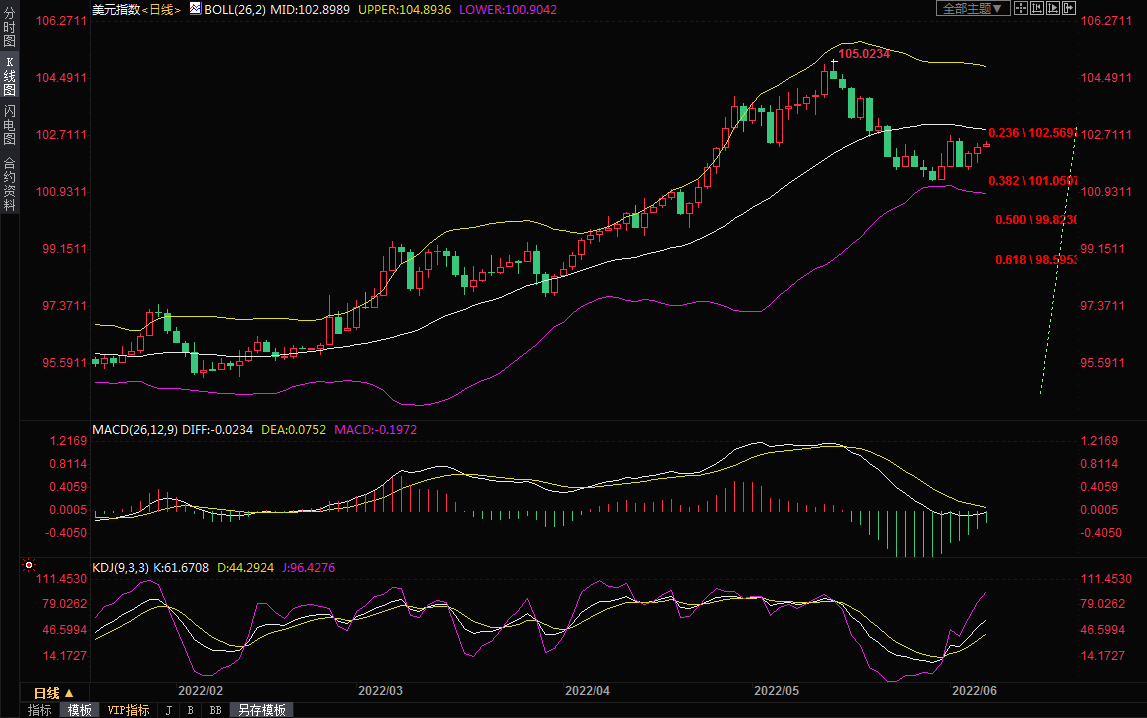
Task: Select the K线图 side tab
Action: point(10,83)
